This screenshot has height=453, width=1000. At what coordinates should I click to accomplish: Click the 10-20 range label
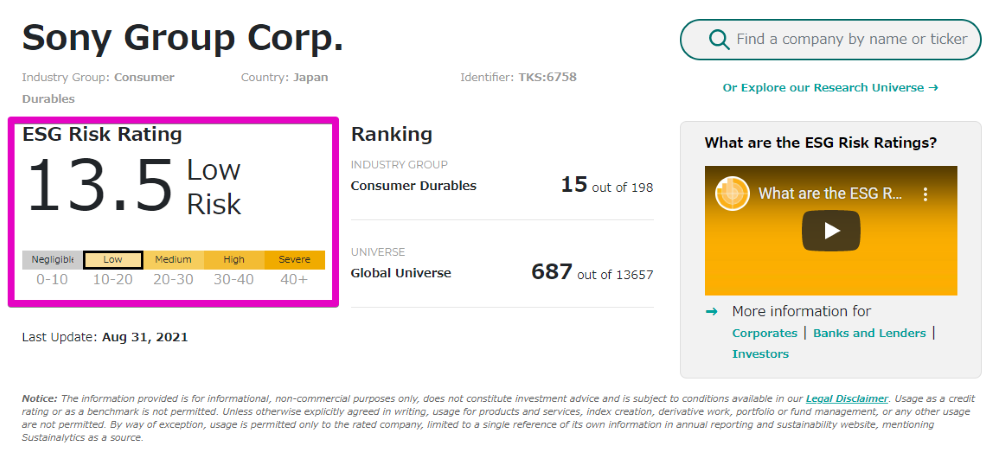tap(113, 279)
